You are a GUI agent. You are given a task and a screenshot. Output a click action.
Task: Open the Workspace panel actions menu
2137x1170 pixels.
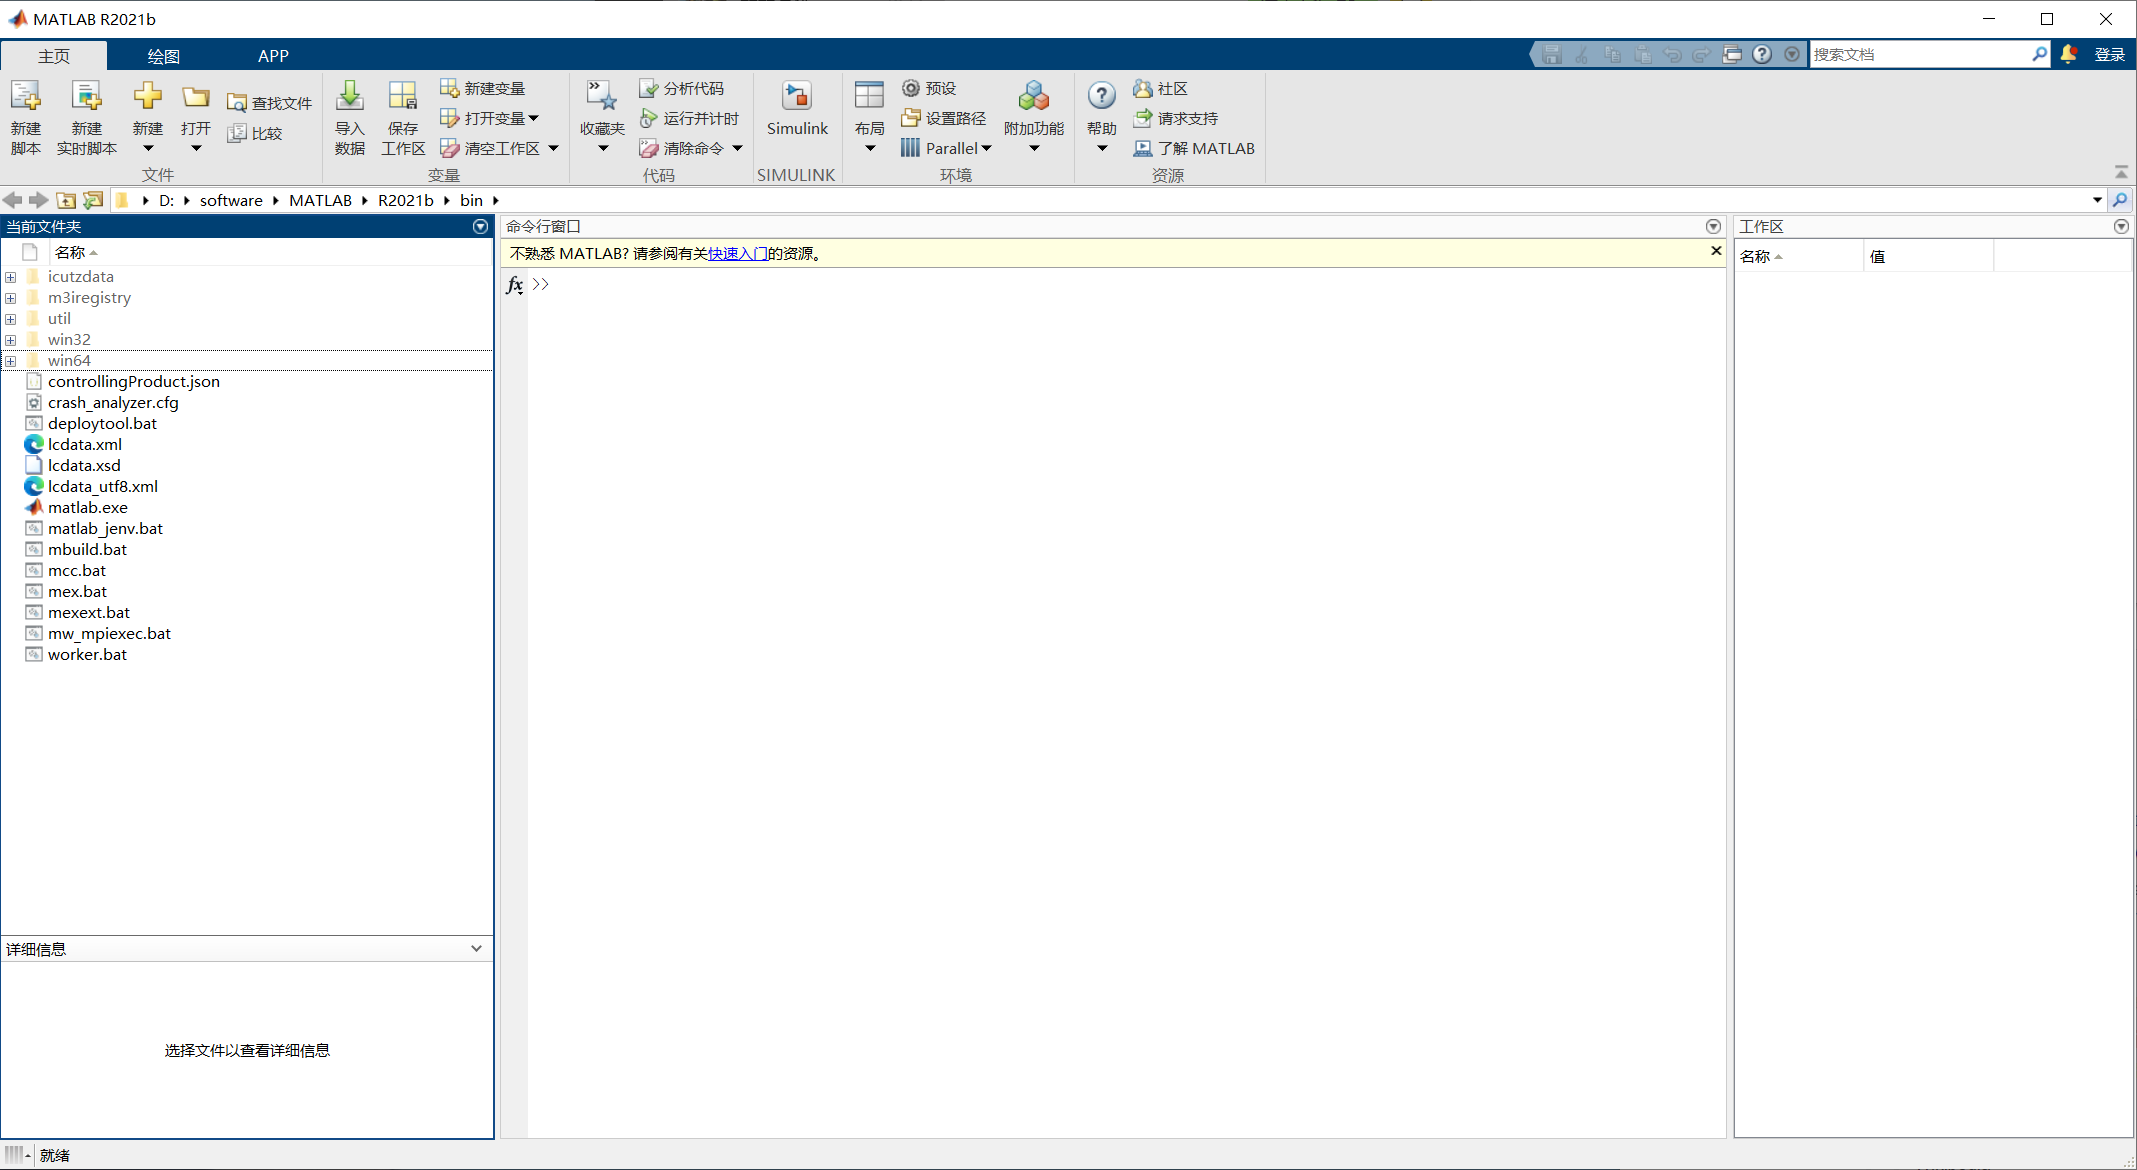(x=2121, y=227)
